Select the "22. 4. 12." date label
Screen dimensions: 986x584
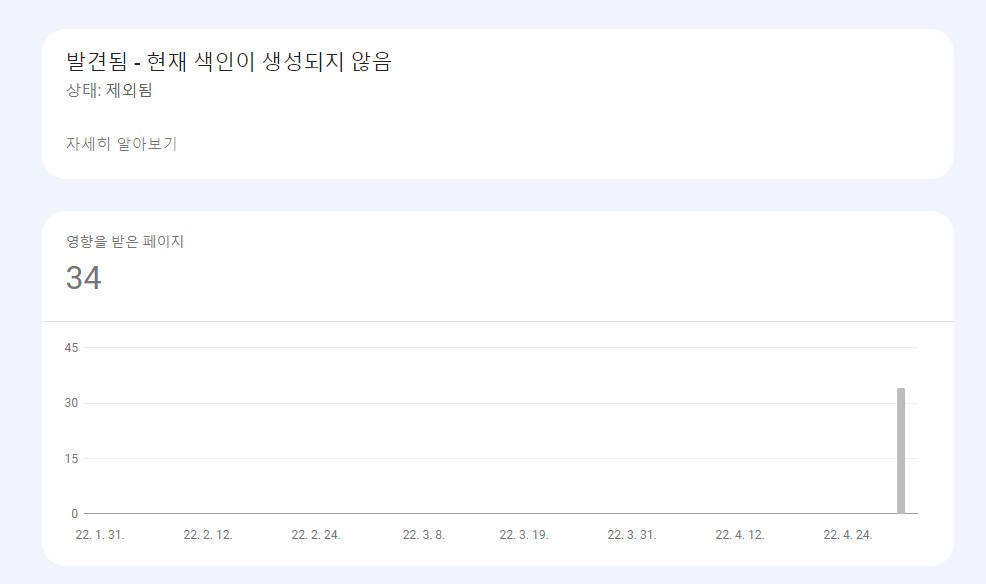click(741, 536)
